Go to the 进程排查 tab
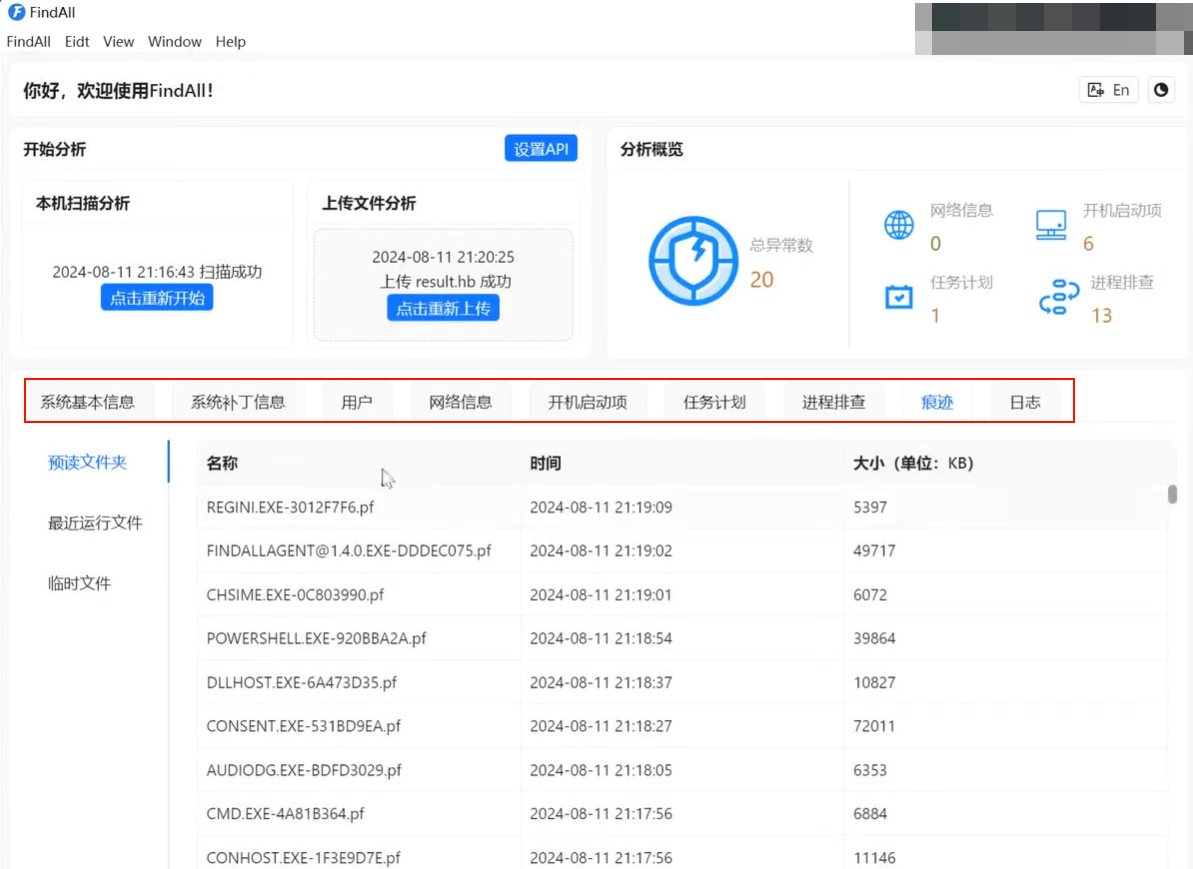1193x869 pixels. (834, 402)
